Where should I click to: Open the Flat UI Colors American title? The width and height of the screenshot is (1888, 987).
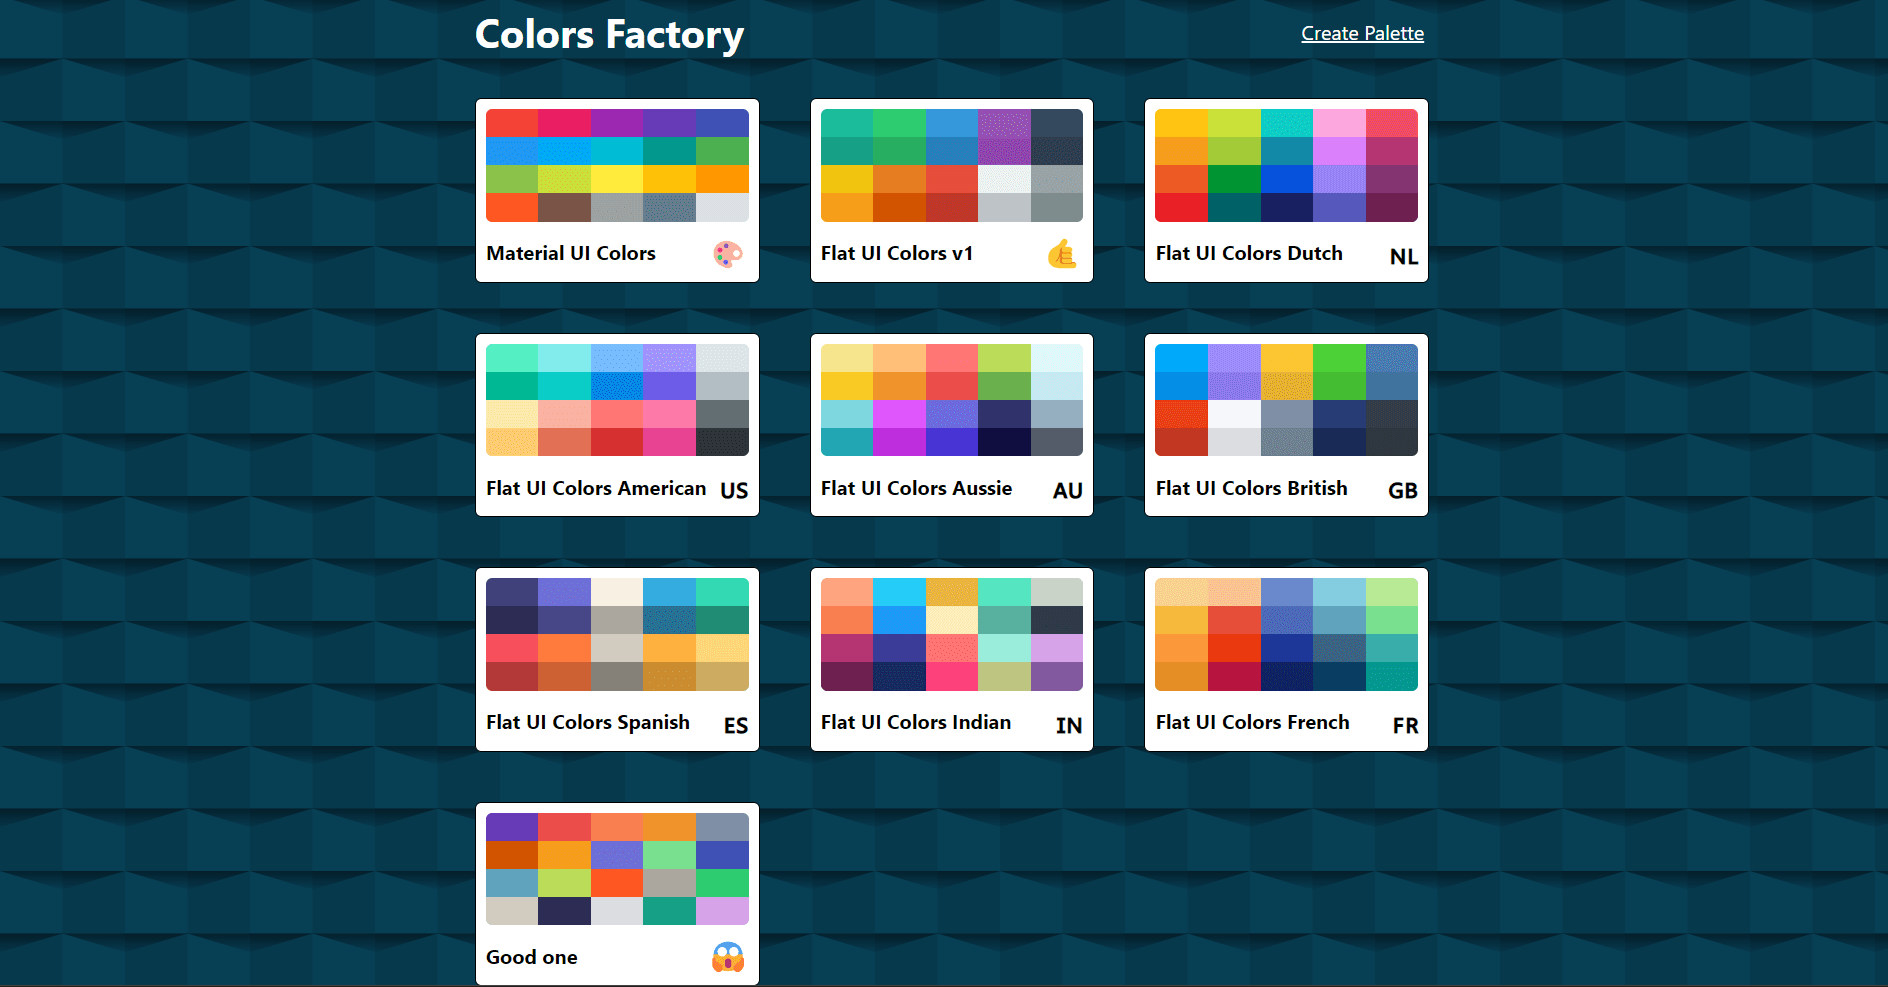point(596,488)
